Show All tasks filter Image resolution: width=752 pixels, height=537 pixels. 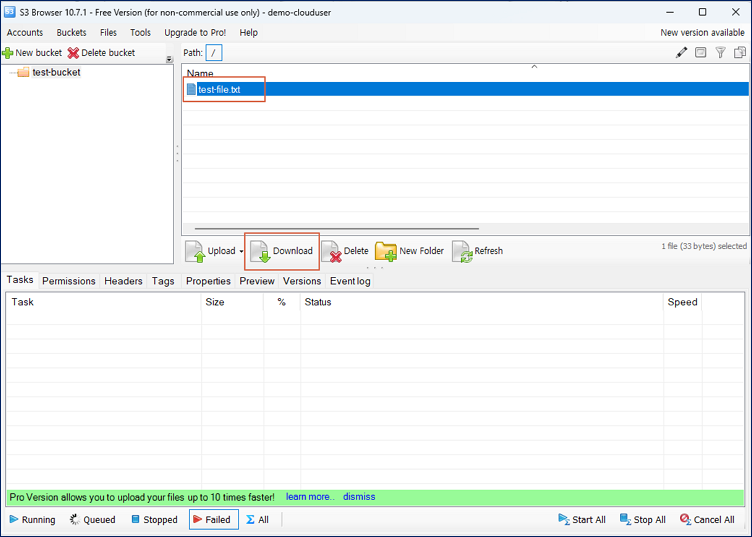point(258,520)
